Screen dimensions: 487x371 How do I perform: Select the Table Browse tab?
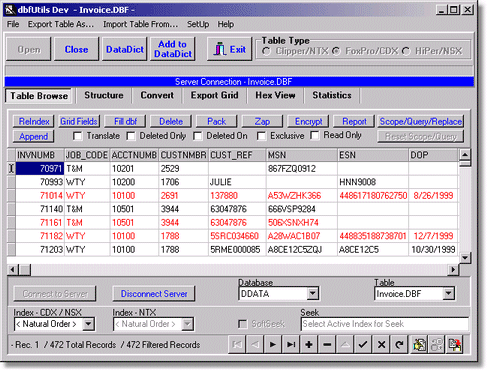click(x=39, y=96)
